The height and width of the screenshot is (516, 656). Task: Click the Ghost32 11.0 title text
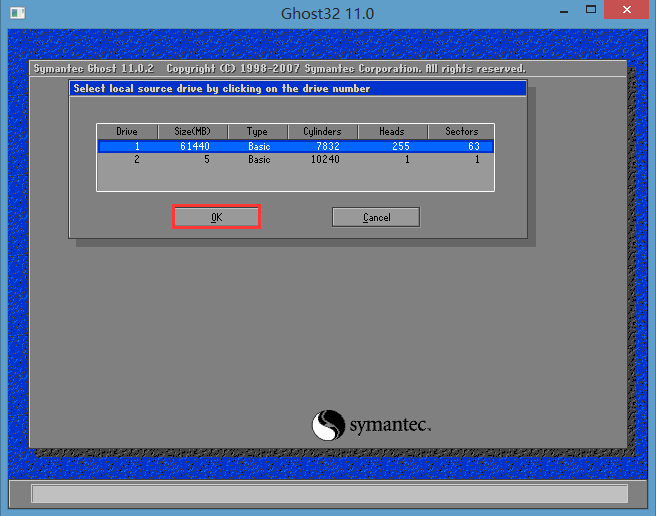[328, 13]
